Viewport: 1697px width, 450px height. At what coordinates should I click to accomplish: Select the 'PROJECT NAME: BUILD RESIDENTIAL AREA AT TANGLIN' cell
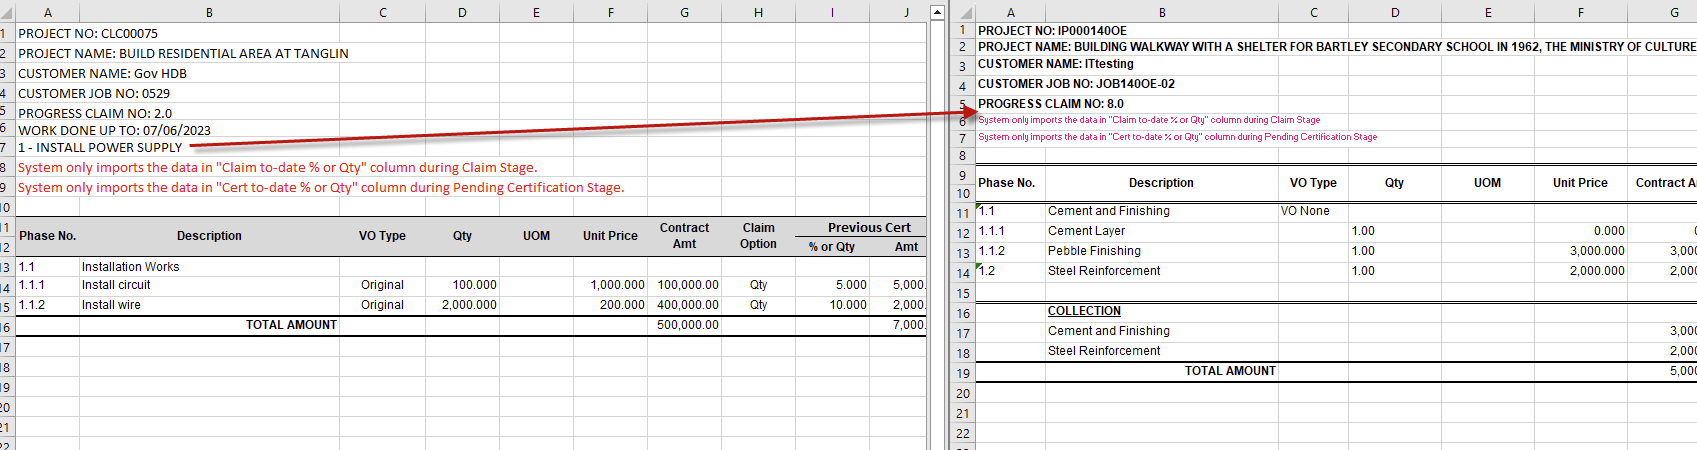pyautogui.click(x=183, y=53)
